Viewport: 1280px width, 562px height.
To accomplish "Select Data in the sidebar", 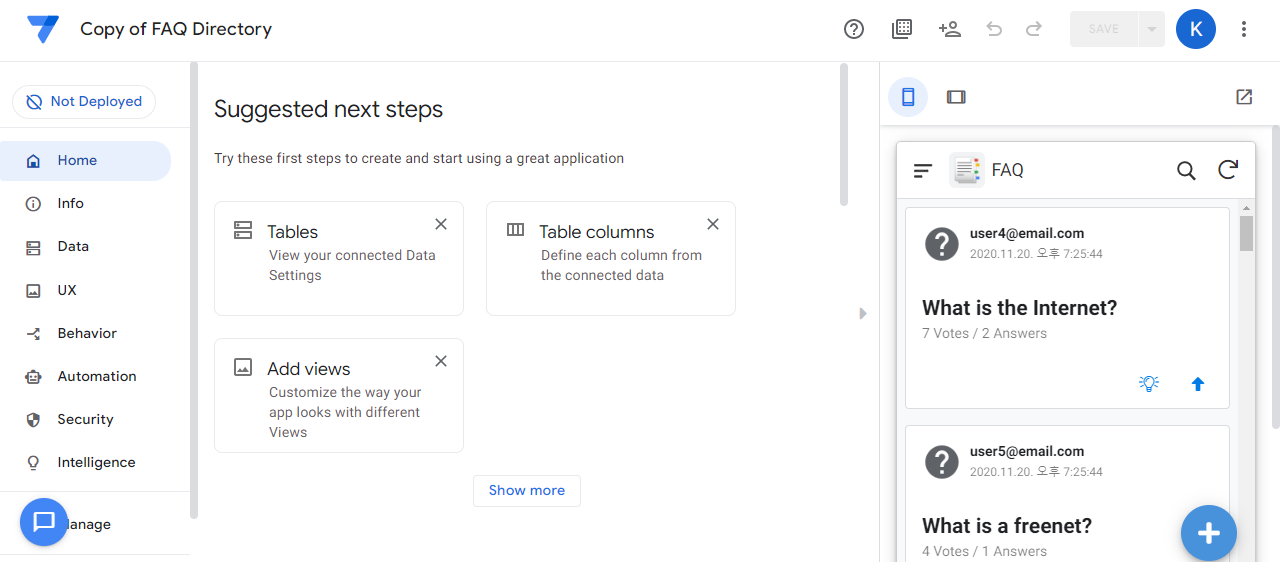I will pos(85,246).
